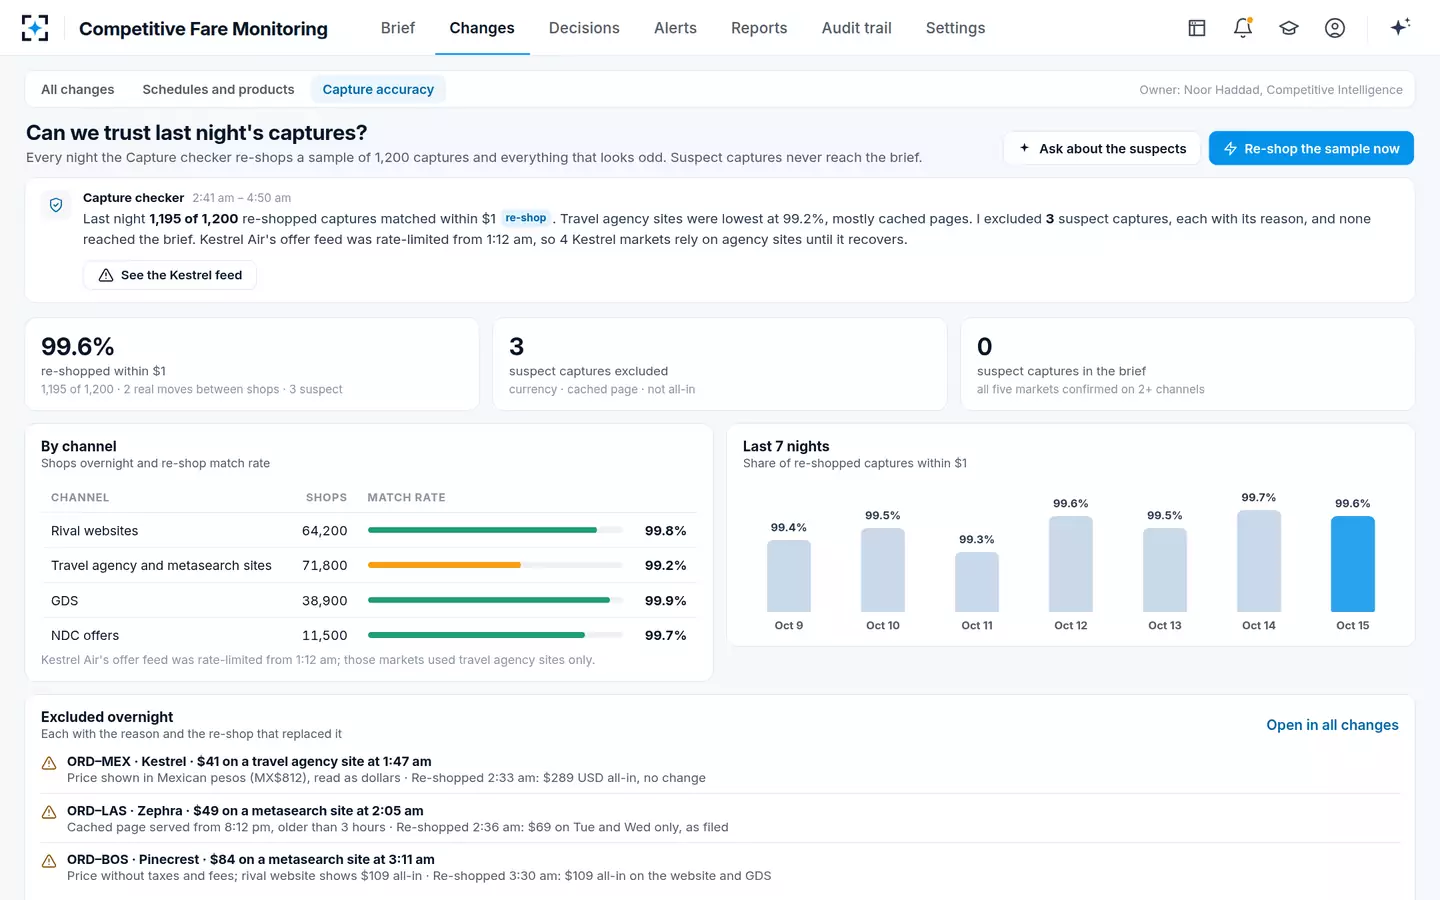Open the Brief tab
The width and height of the screenshot is (1440, 900).
[x=398, y=28]
